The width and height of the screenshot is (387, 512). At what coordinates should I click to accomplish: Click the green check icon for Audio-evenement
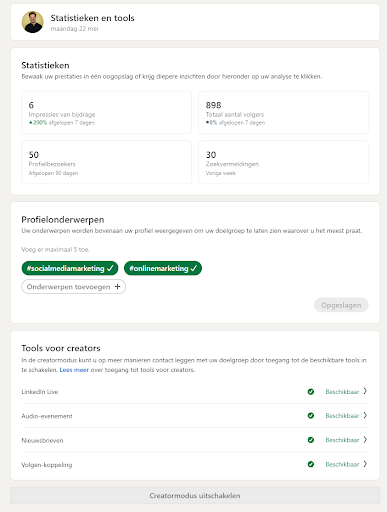pyautogui.click(x=311, y=416)
